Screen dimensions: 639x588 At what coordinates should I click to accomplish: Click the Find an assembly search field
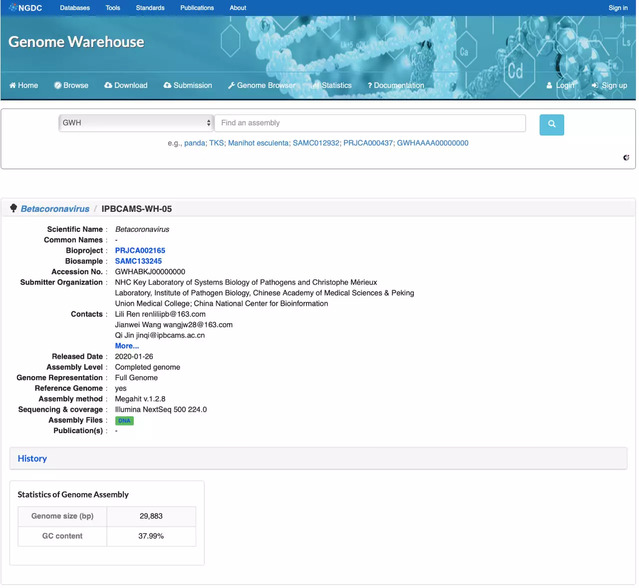pyautogui.click(x=370, y=123)
